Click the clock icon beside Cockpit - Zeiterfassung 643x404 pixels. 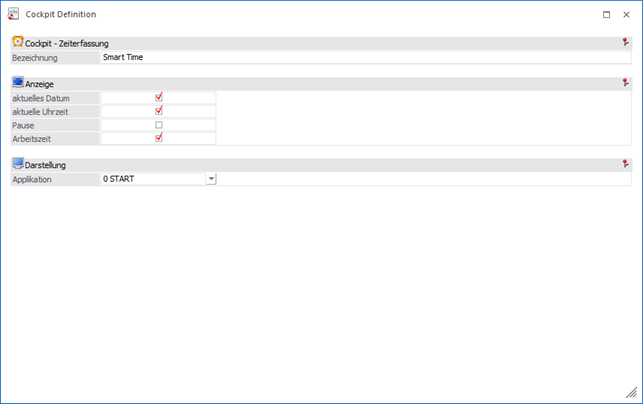17,43
